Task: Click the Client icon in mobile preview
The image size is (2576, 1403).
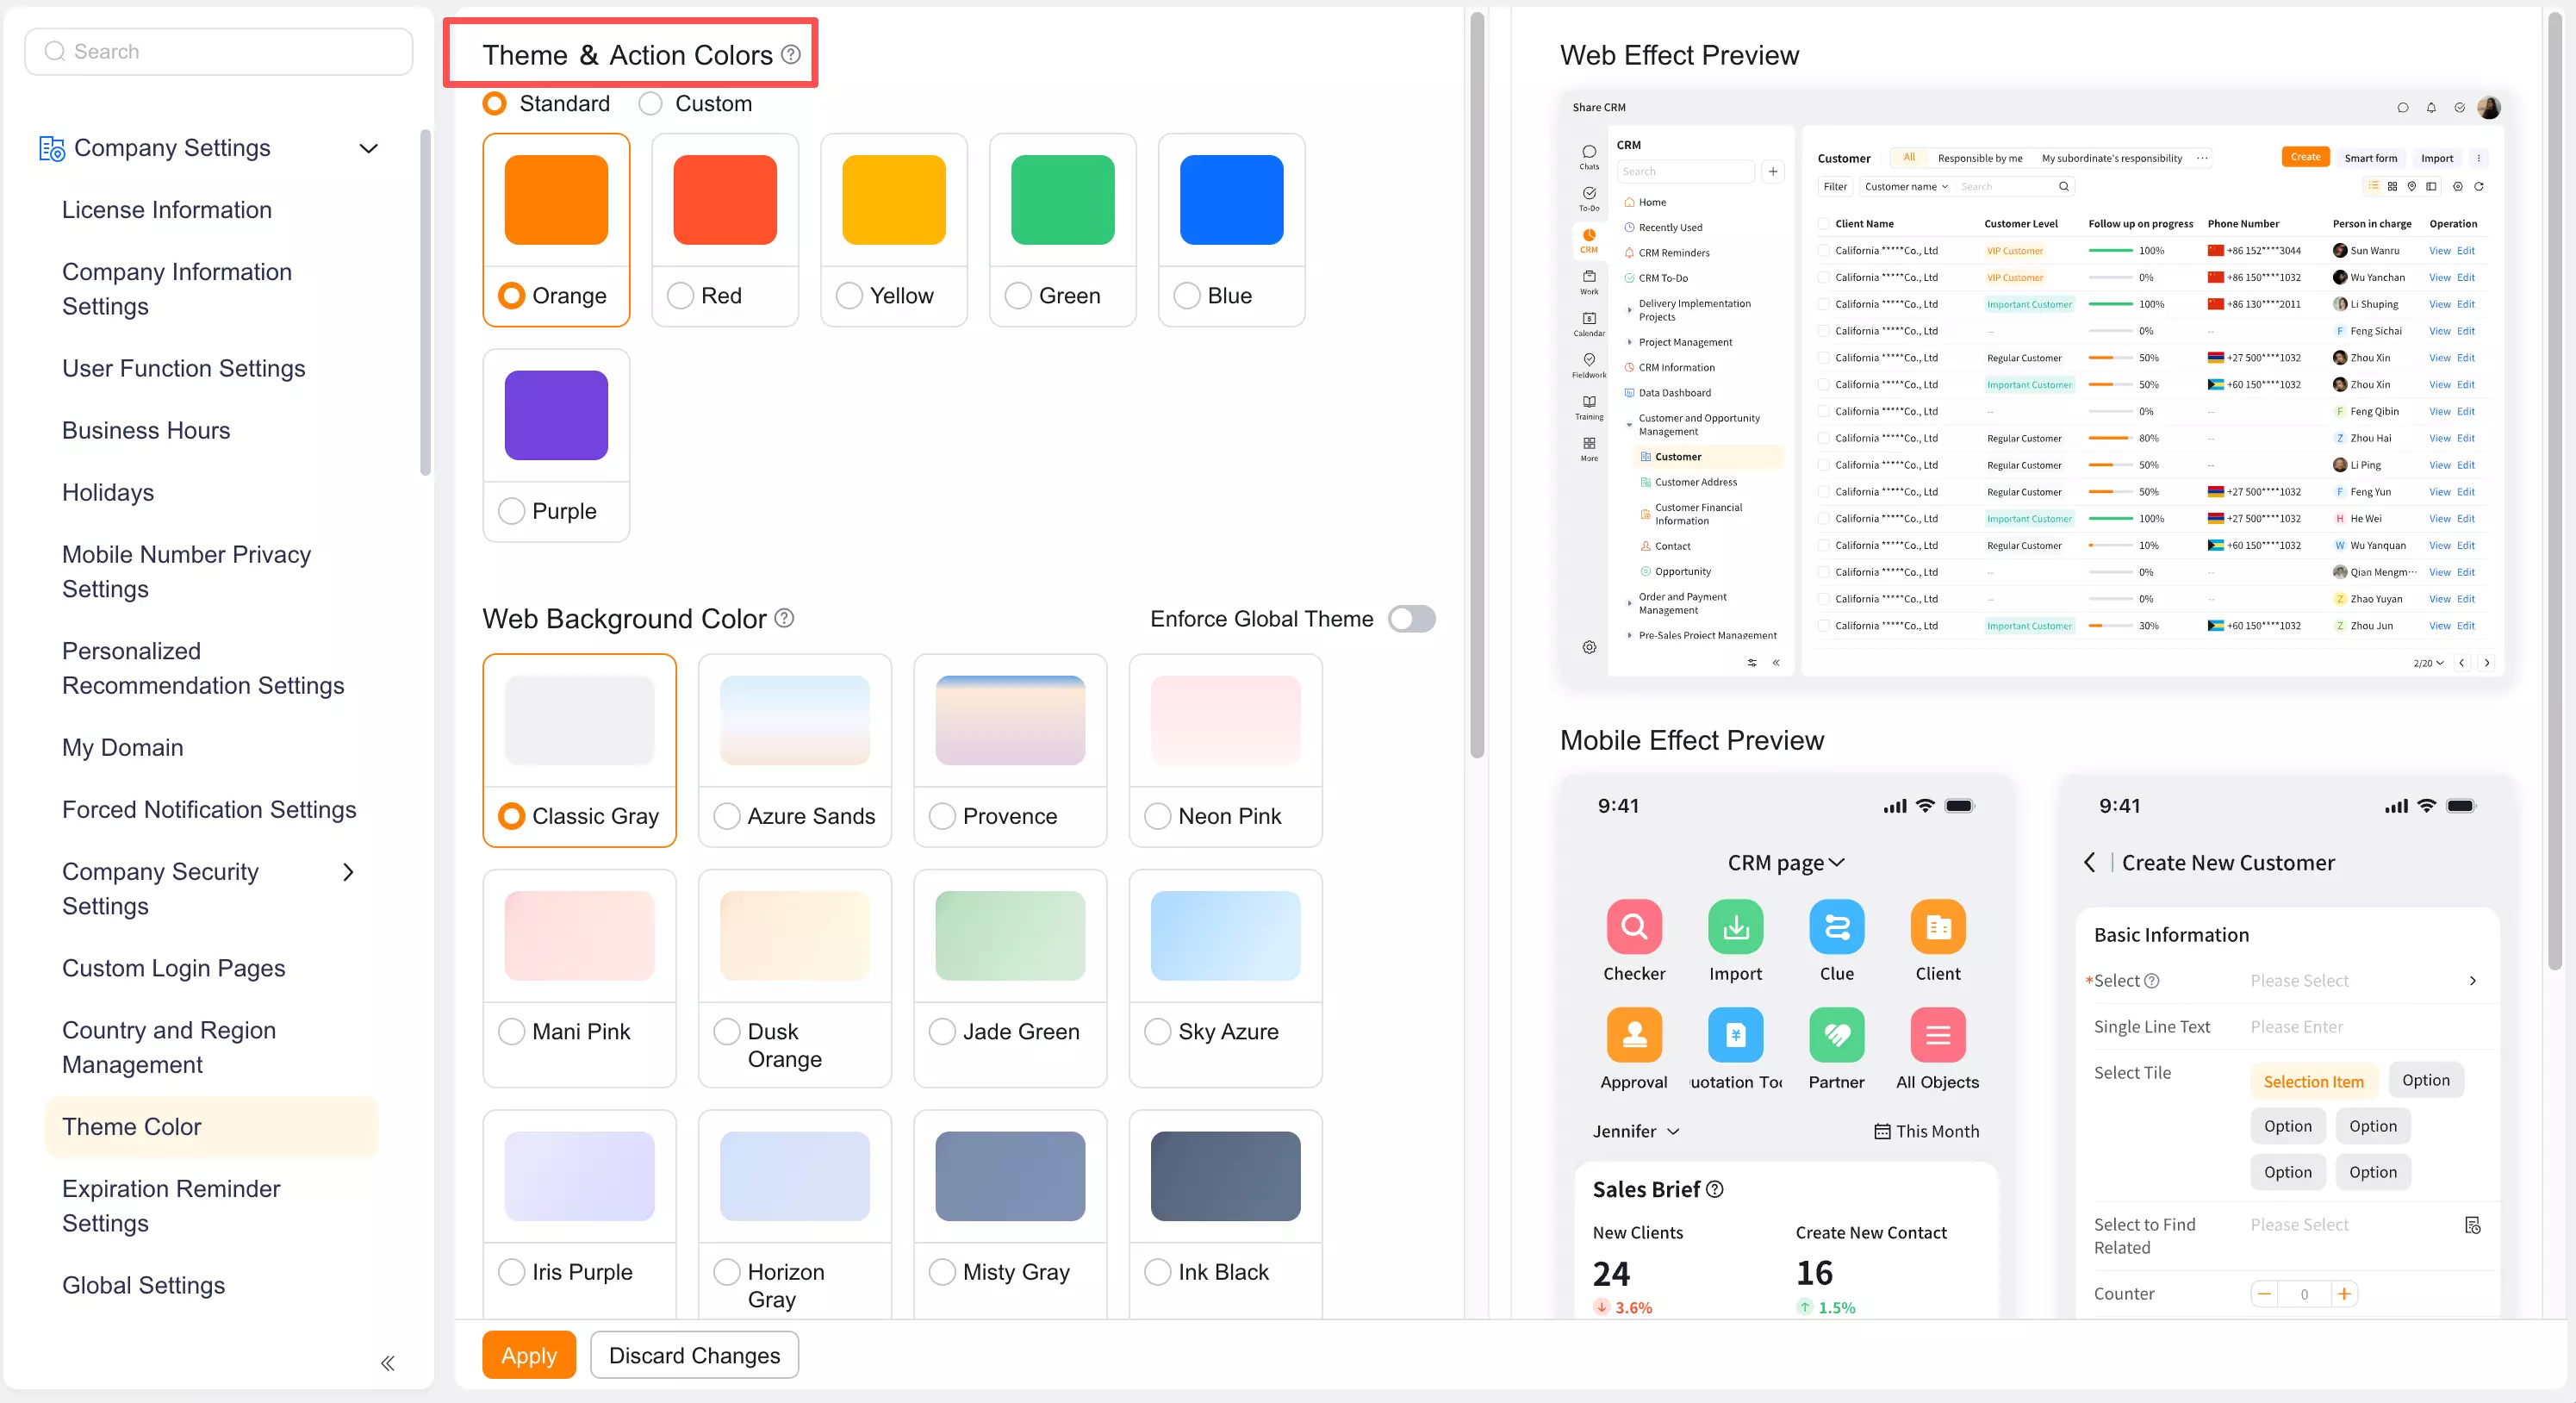Action: (x=1938, y=927)
